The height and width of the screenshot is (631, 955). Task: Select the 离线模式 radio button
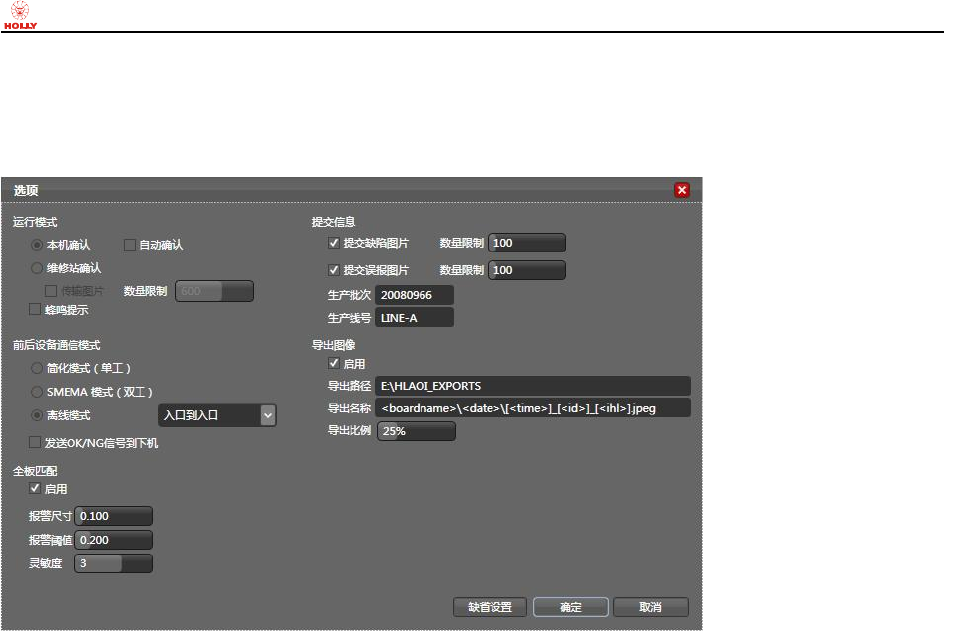click(37, 415)
